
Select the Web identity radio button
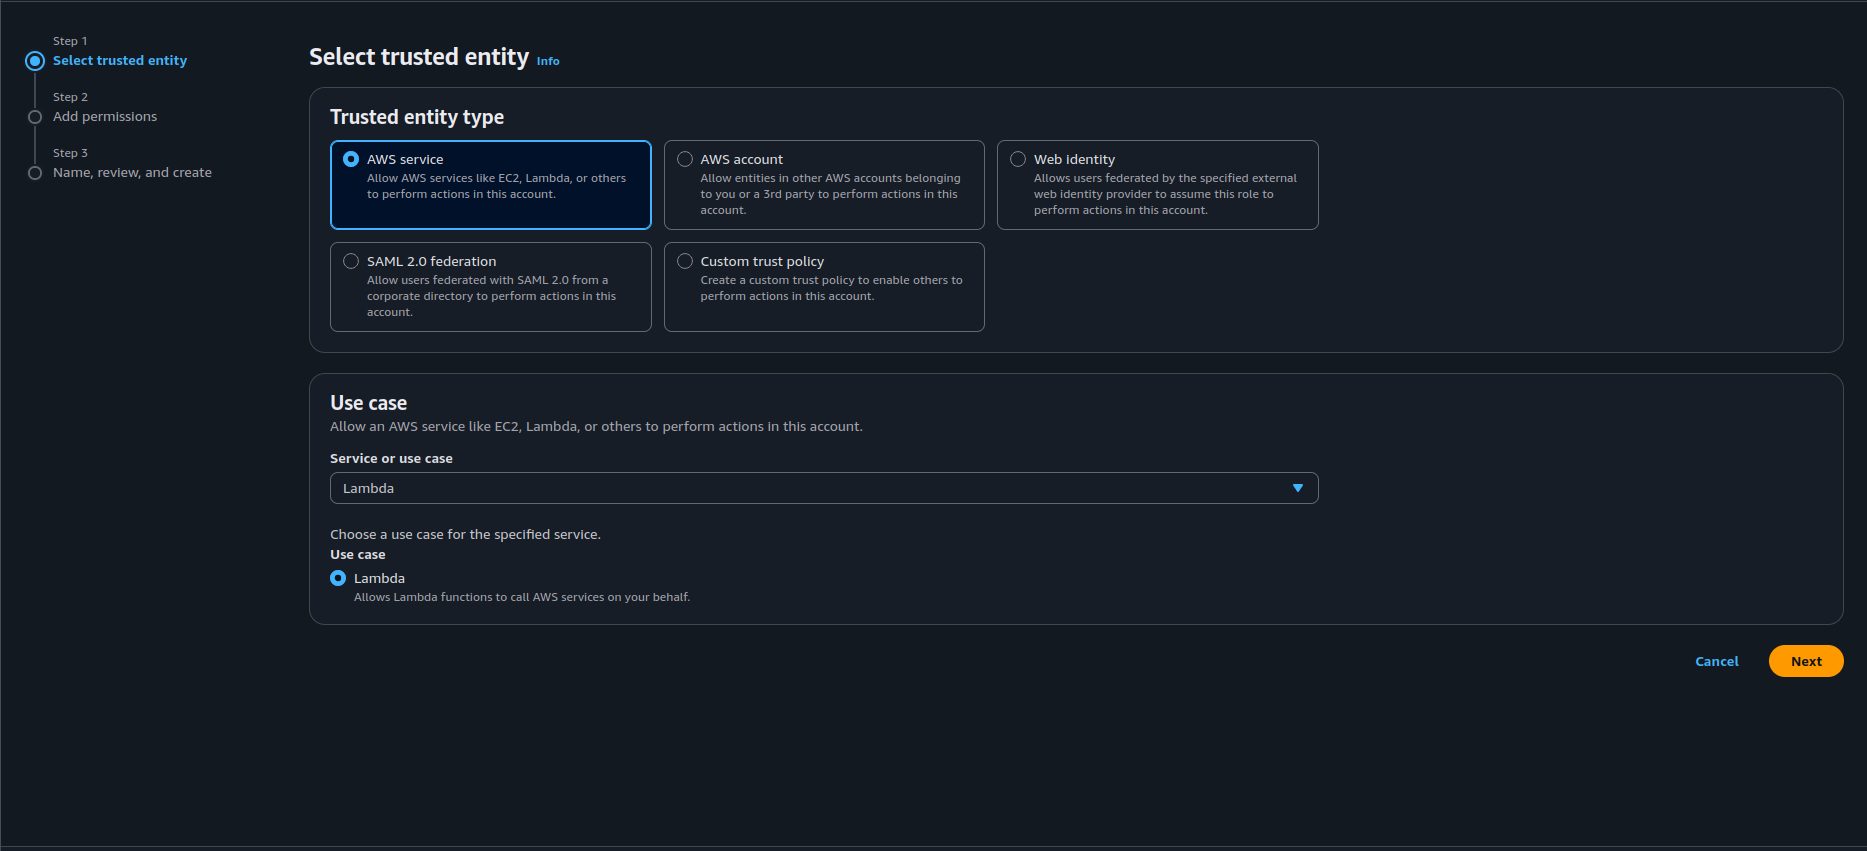(1018, 159)
